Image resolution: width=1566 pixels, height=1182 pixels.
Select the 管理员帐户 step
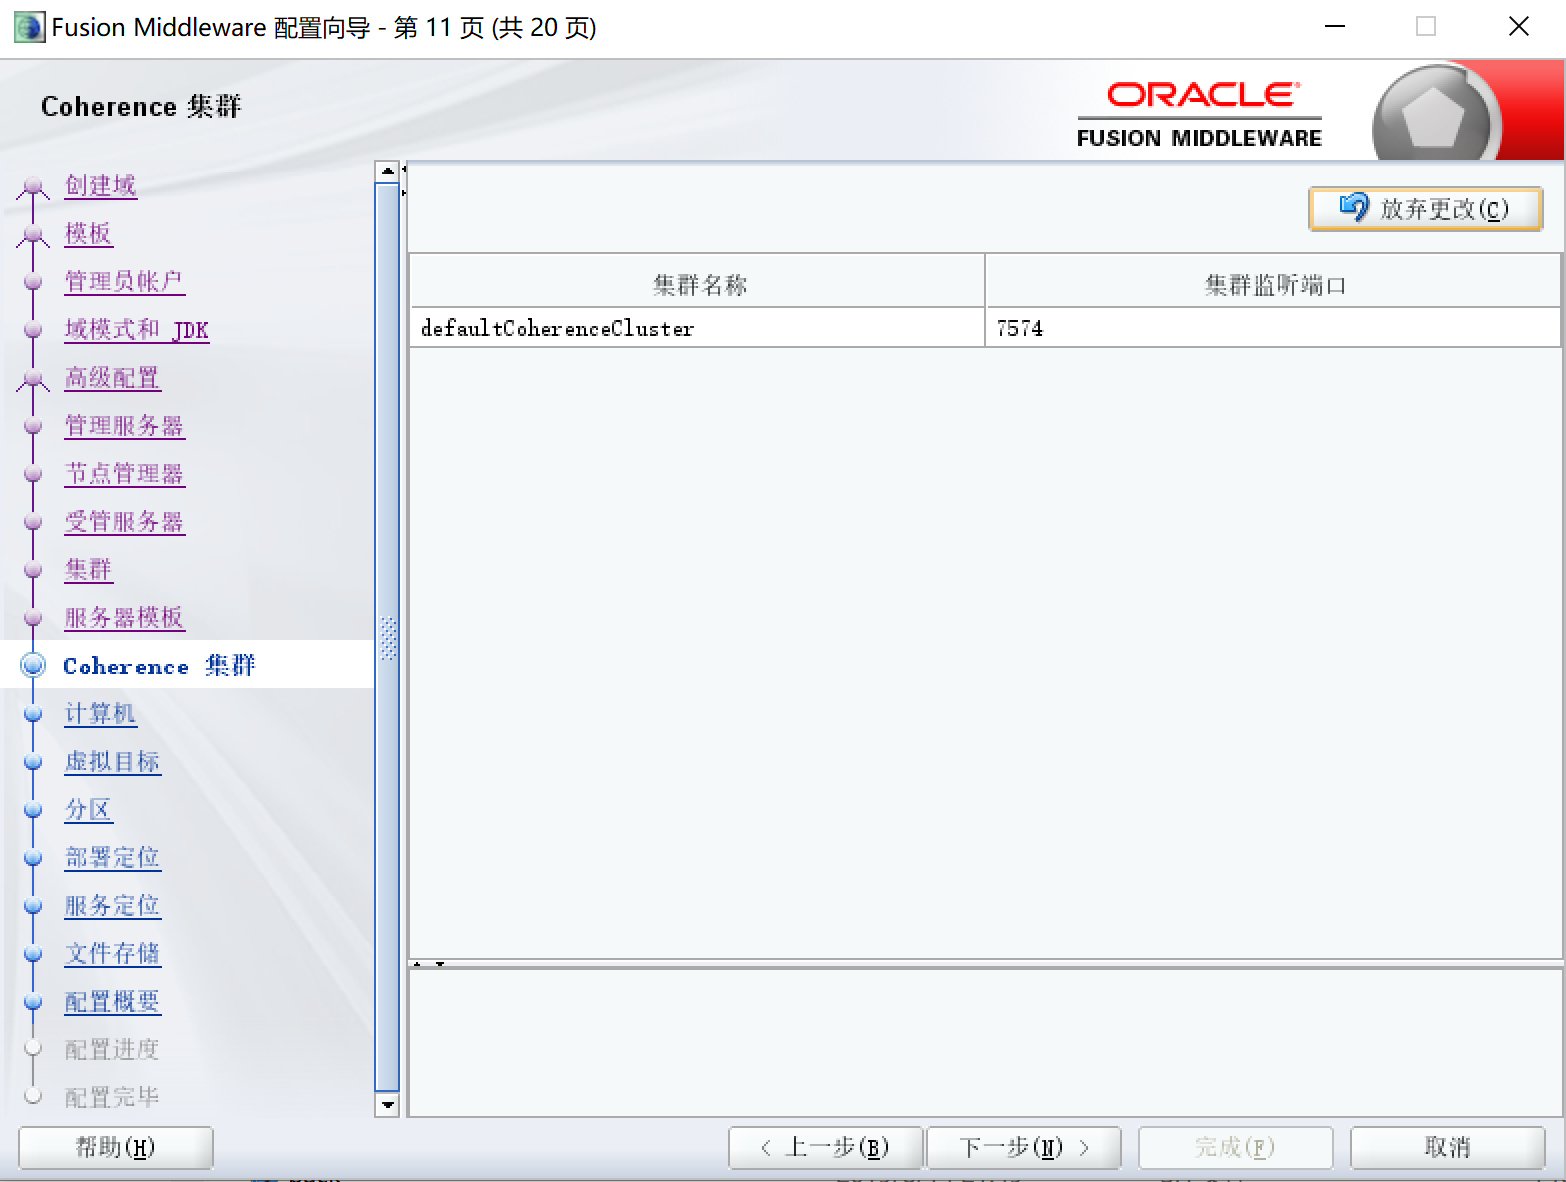pyautogui.click(x=123, y=281)
